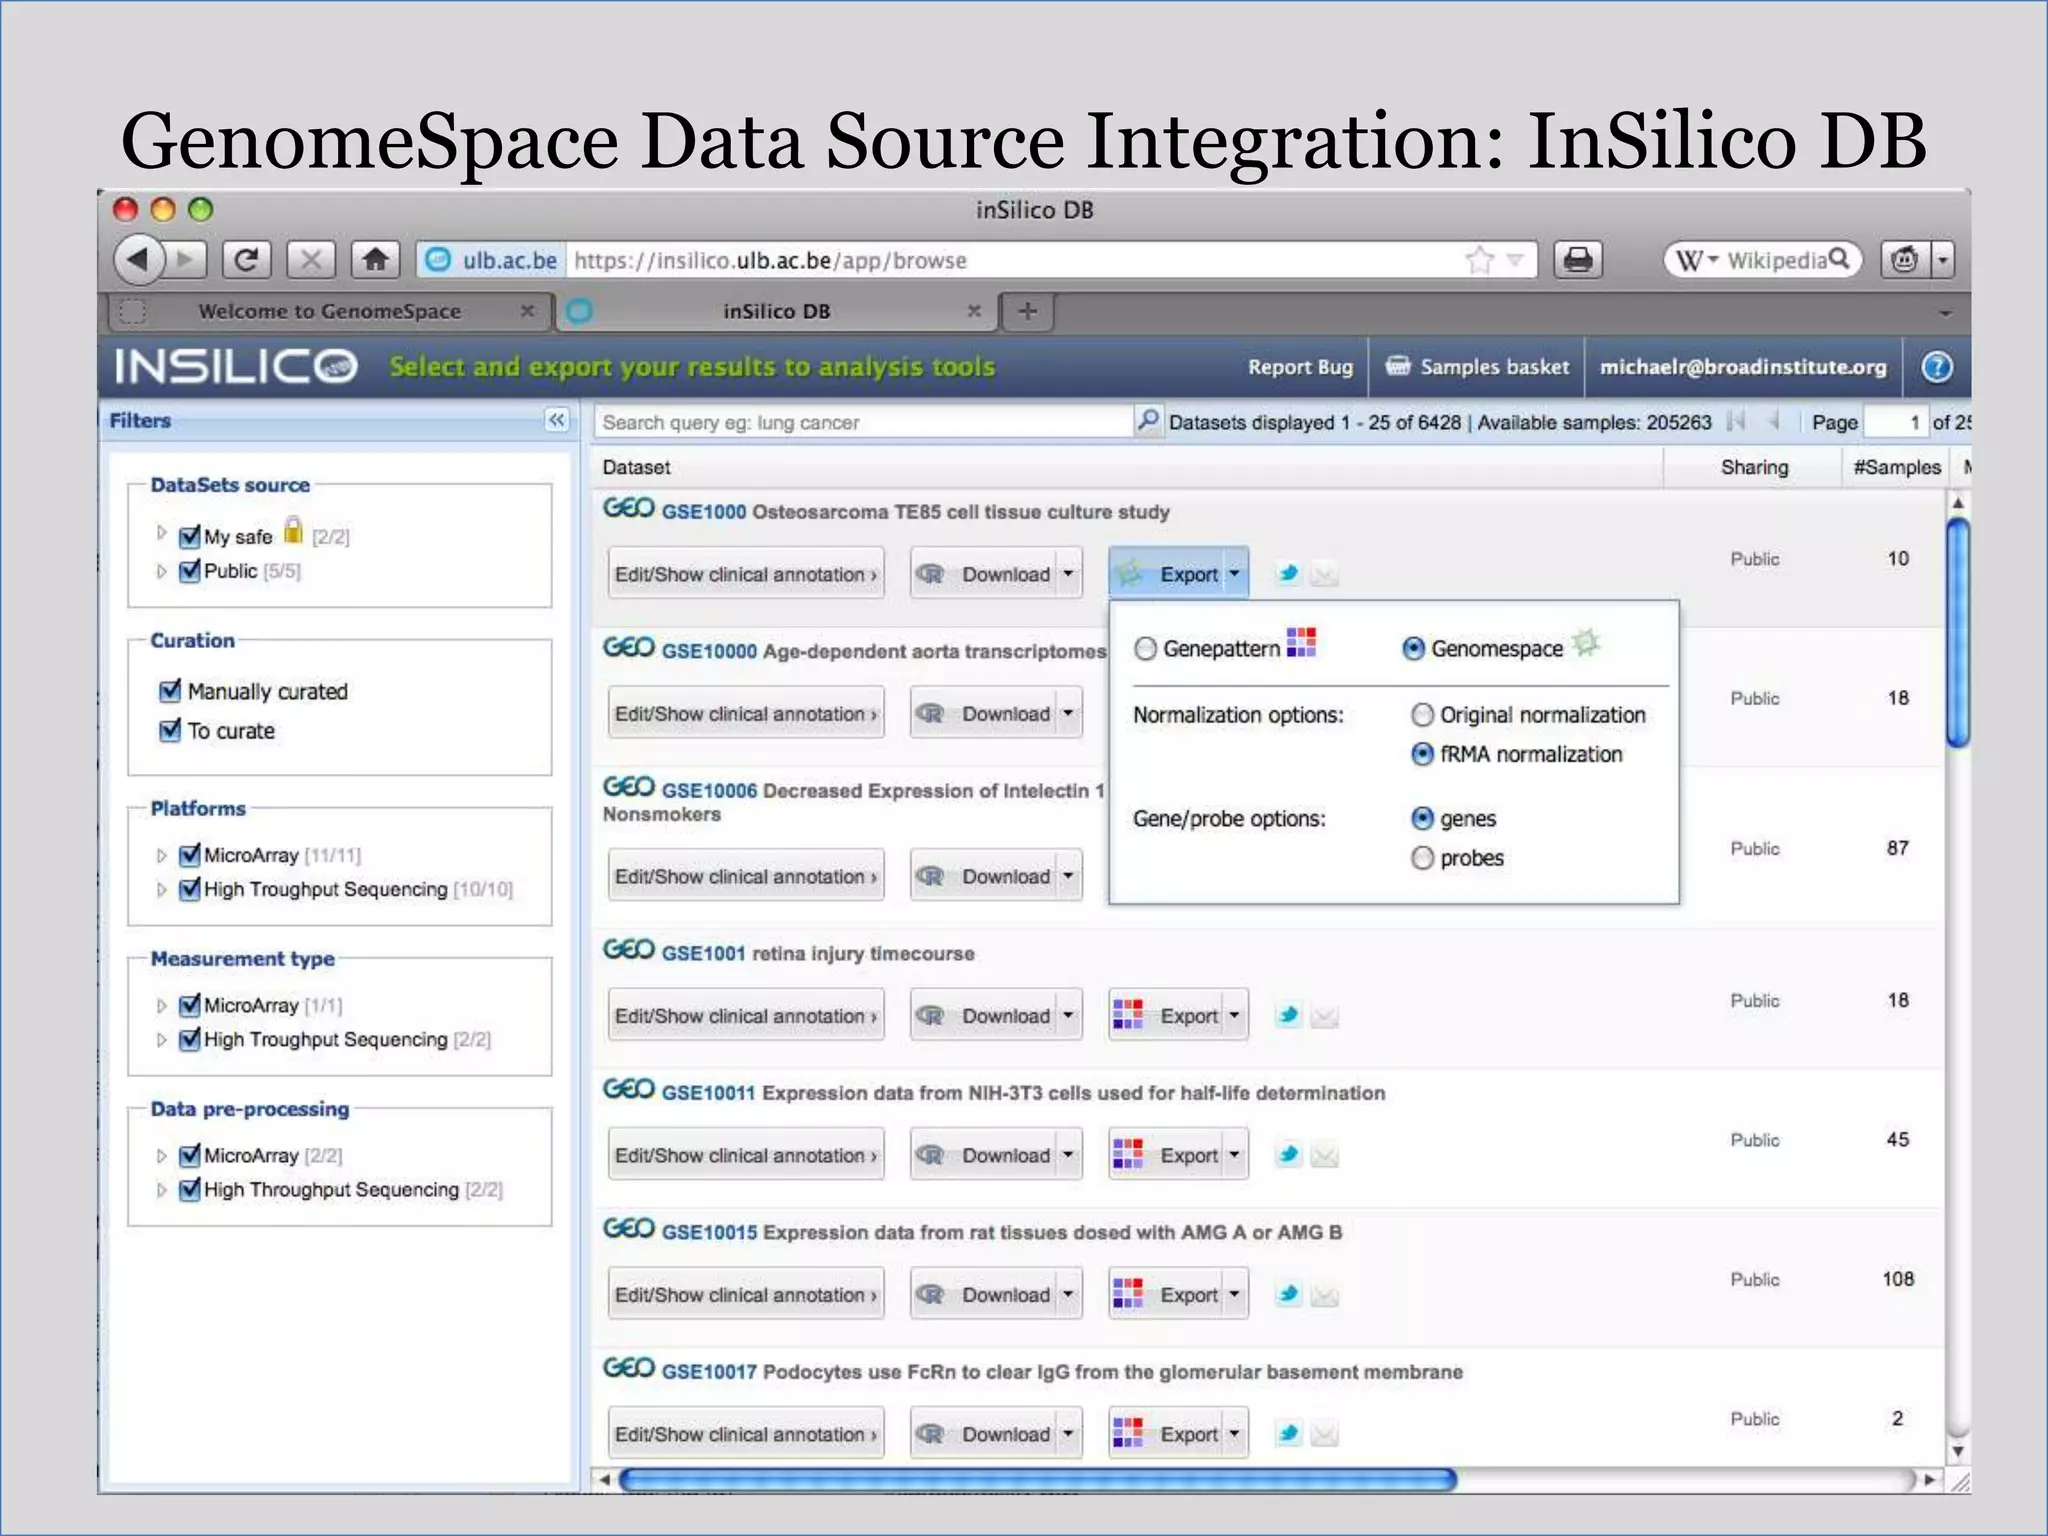Focus the search query input field
Image resolution: width=2048 pixels, height=1536 pixels.
point(862,422)
